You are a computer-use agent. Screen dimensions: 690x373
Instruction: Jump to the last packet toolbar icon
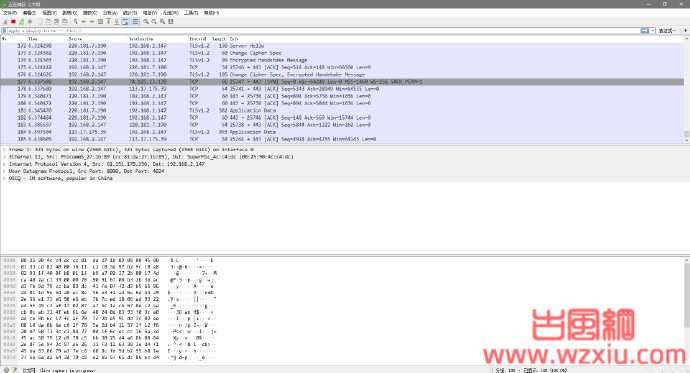pos(116,22)
